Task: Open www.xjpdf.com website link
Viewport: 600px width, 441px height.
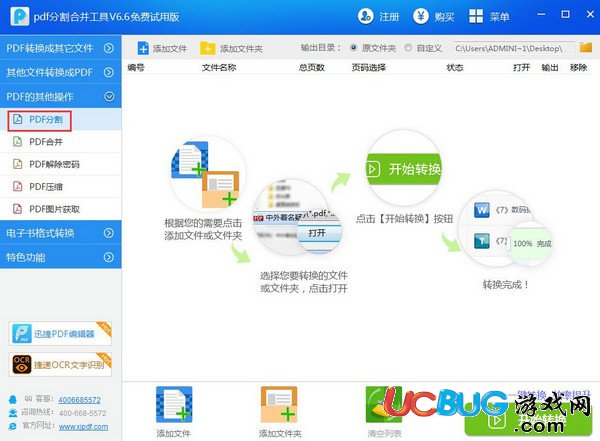Action: 83,426
